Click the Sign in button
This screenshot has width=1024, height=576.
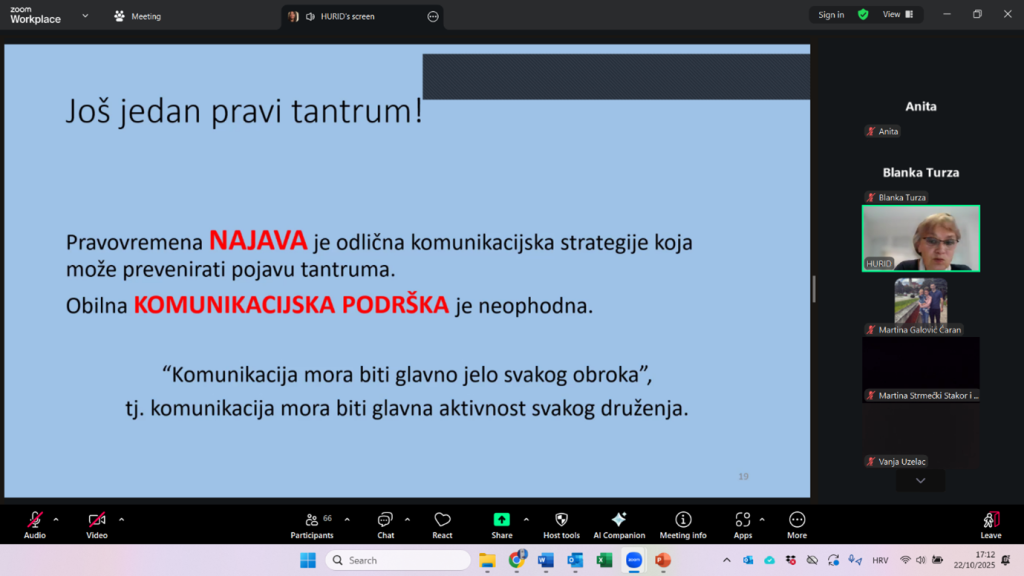pyautogui.click(x=830, y=15)
